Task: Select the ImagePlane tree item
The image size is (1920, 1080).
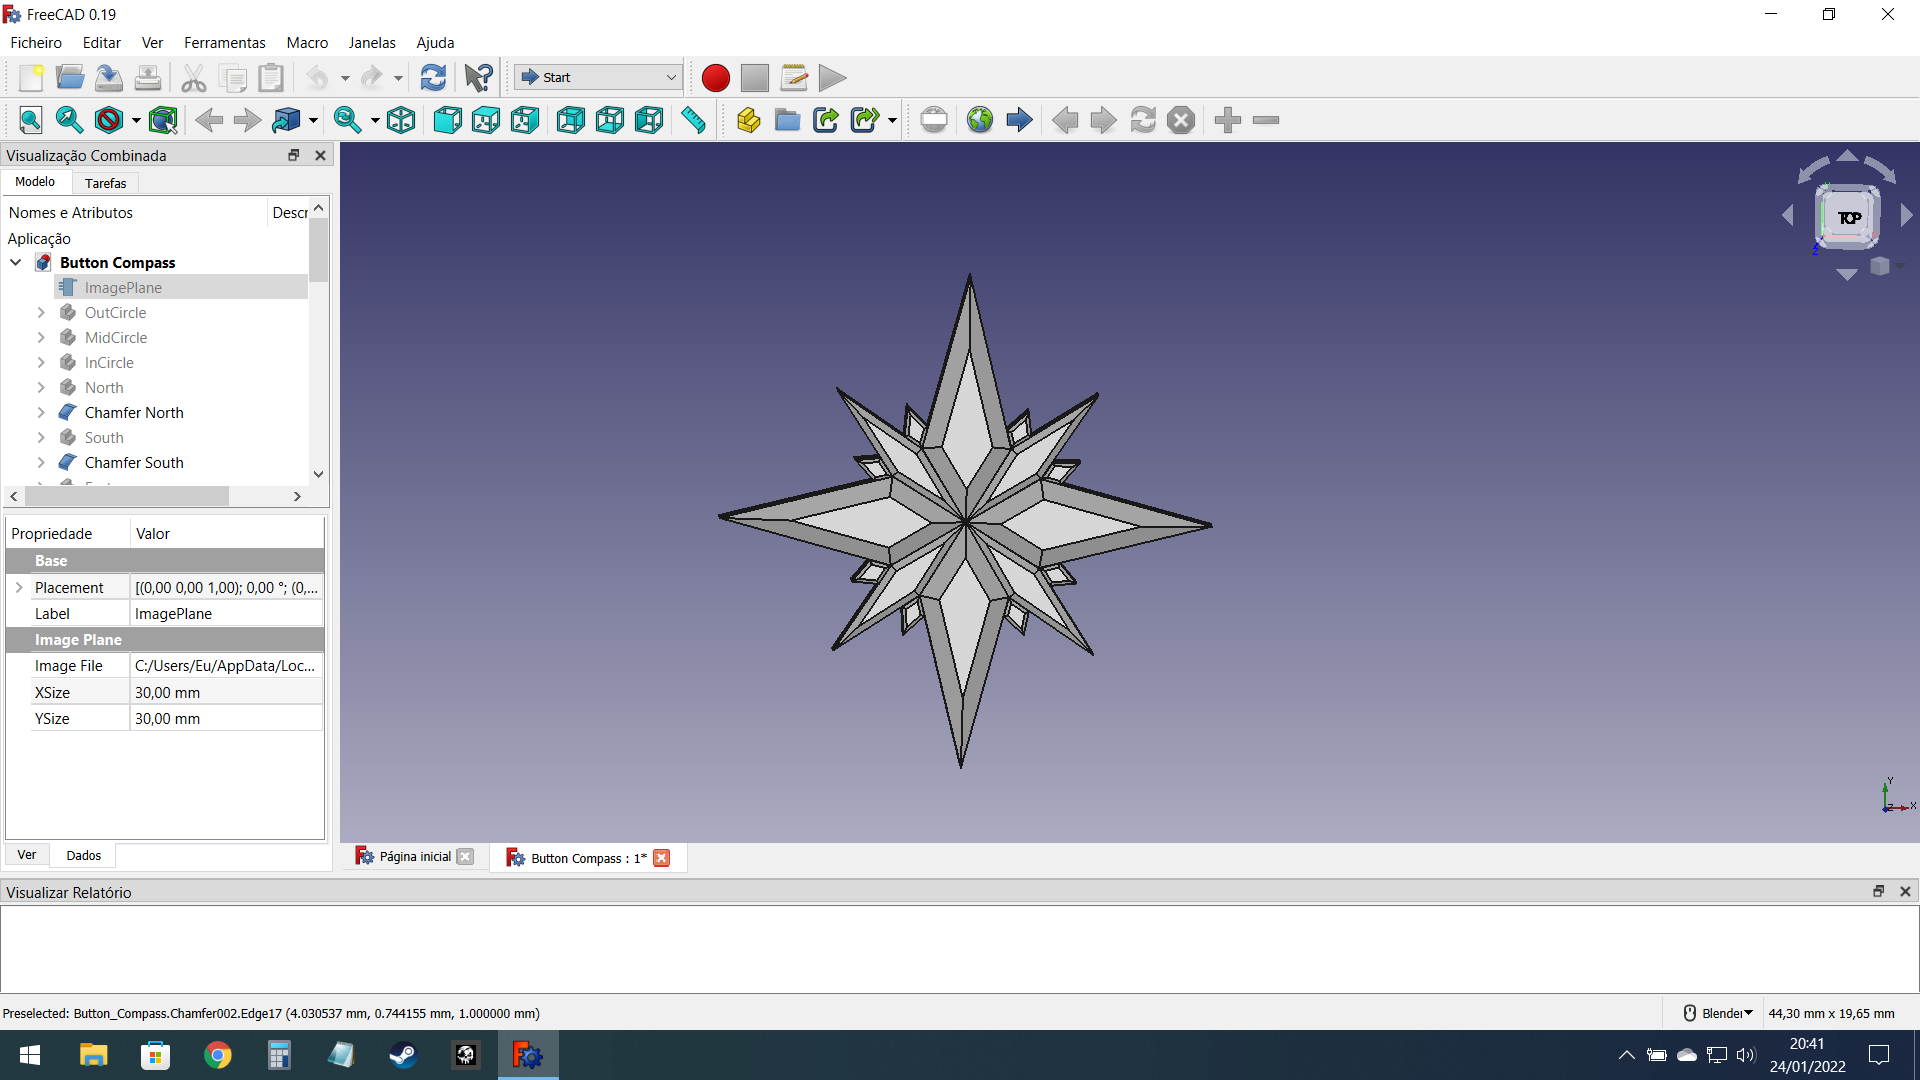Action: 123,287
